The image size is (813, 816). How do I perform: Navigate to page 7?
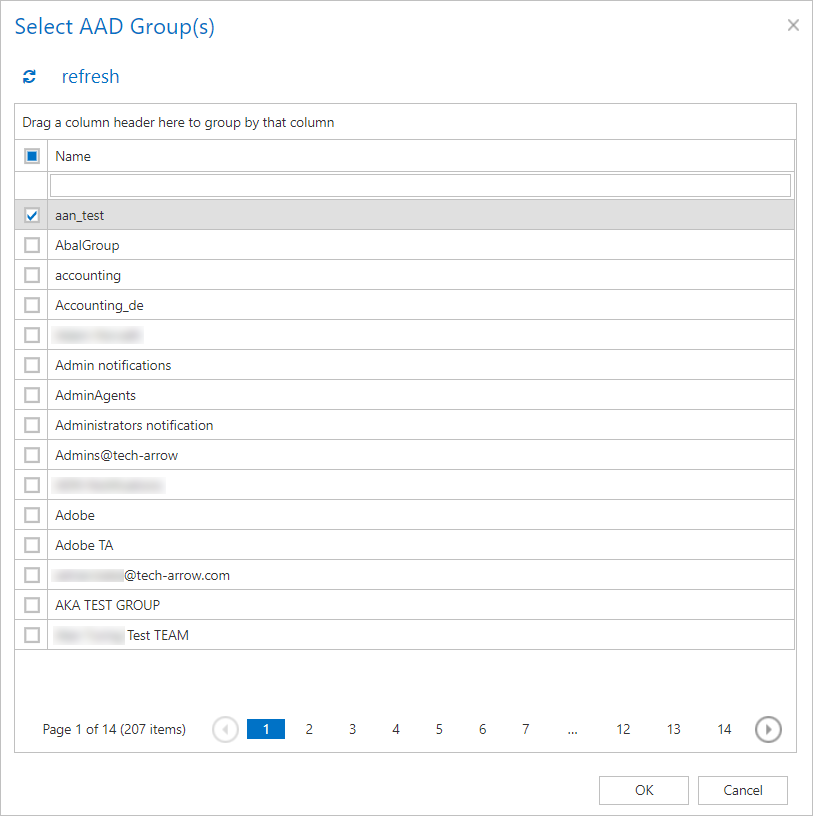click(525, 729)
